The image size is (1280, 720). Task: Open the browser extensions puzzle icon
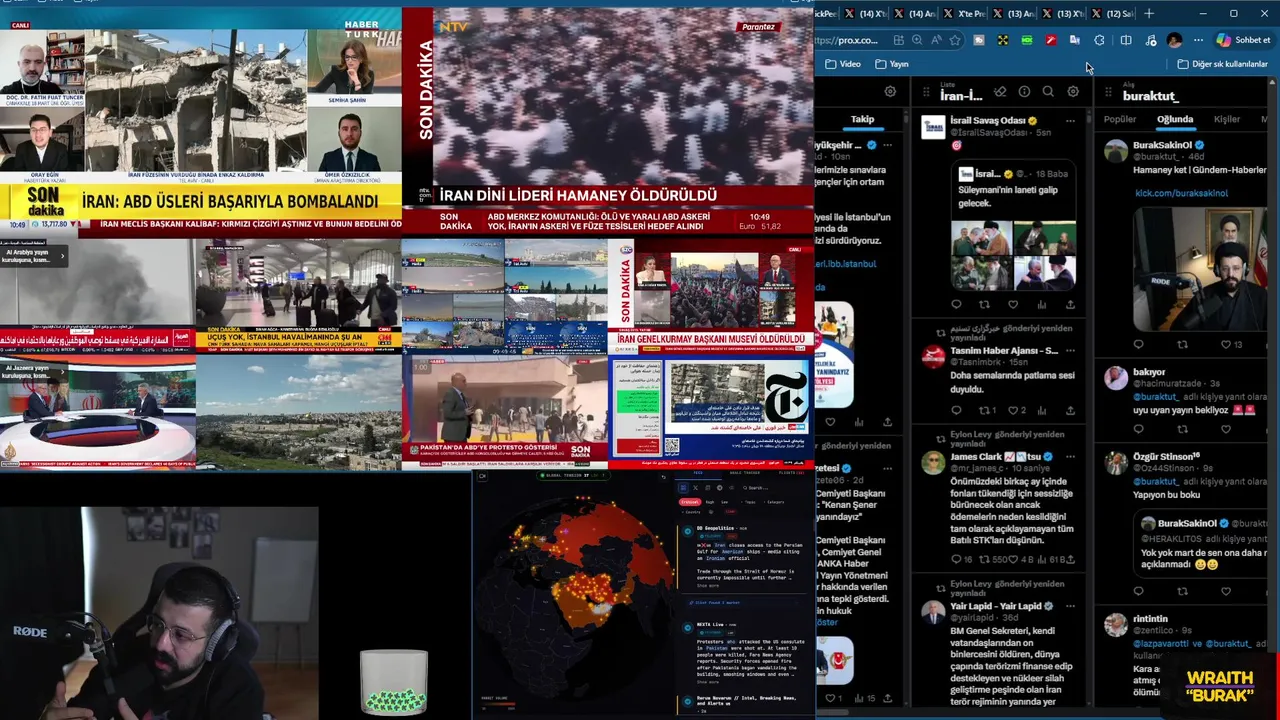coord(1099,40)
